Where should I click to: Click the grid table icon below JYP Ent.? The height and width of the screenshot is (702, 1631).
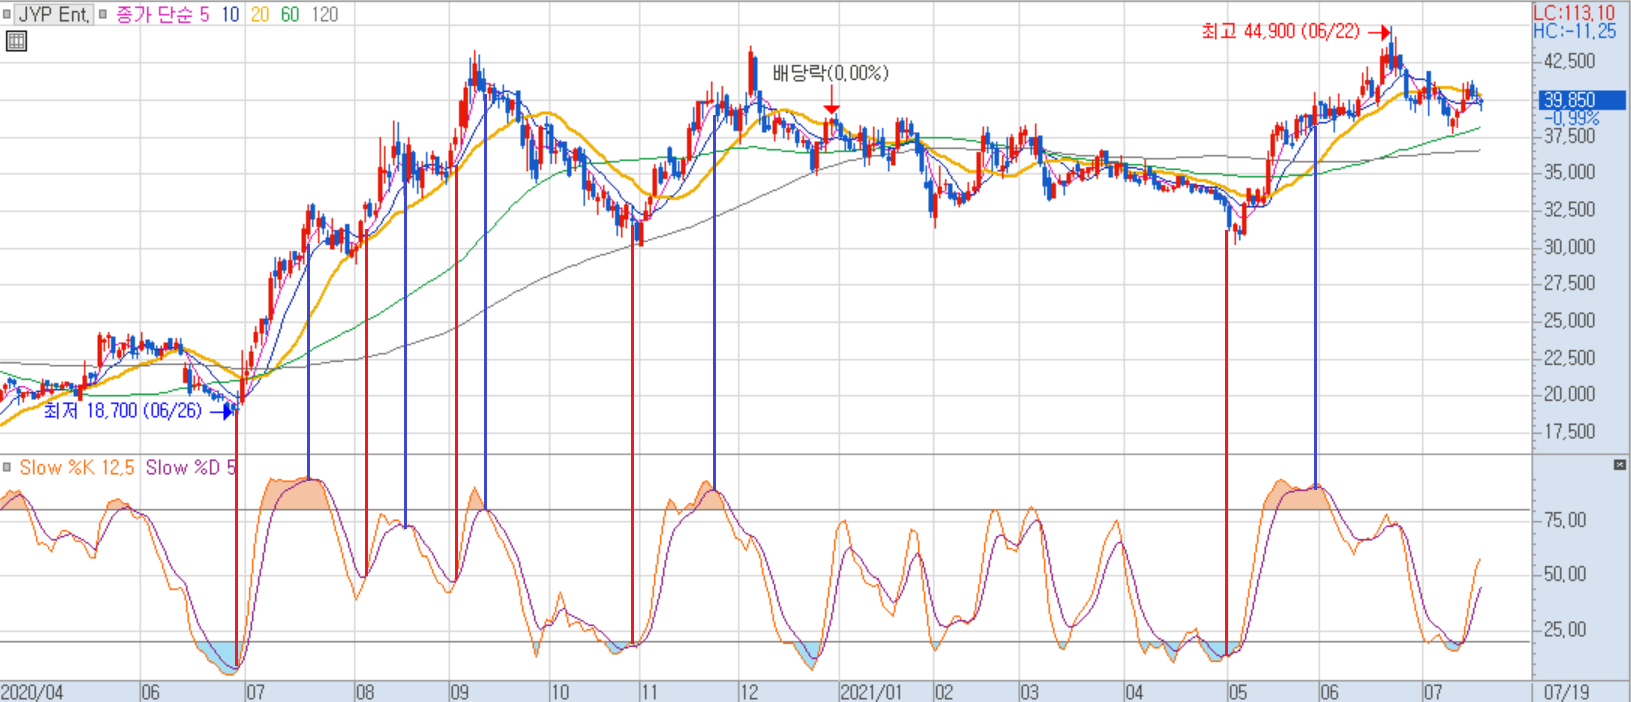16,41
